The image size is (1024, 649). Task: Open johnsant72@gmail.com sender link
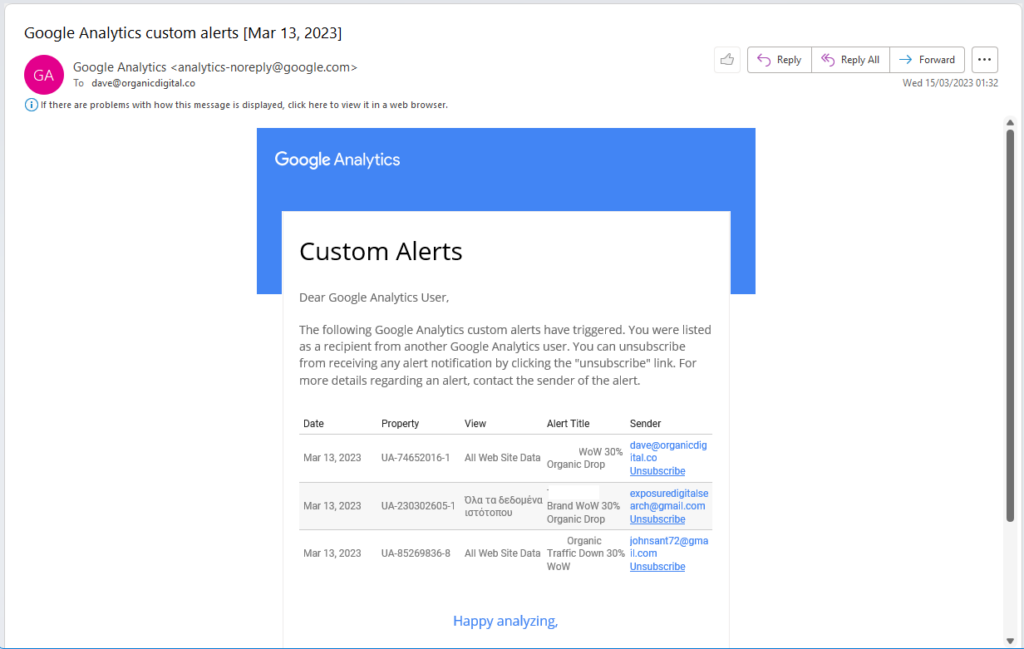(668, 547)
